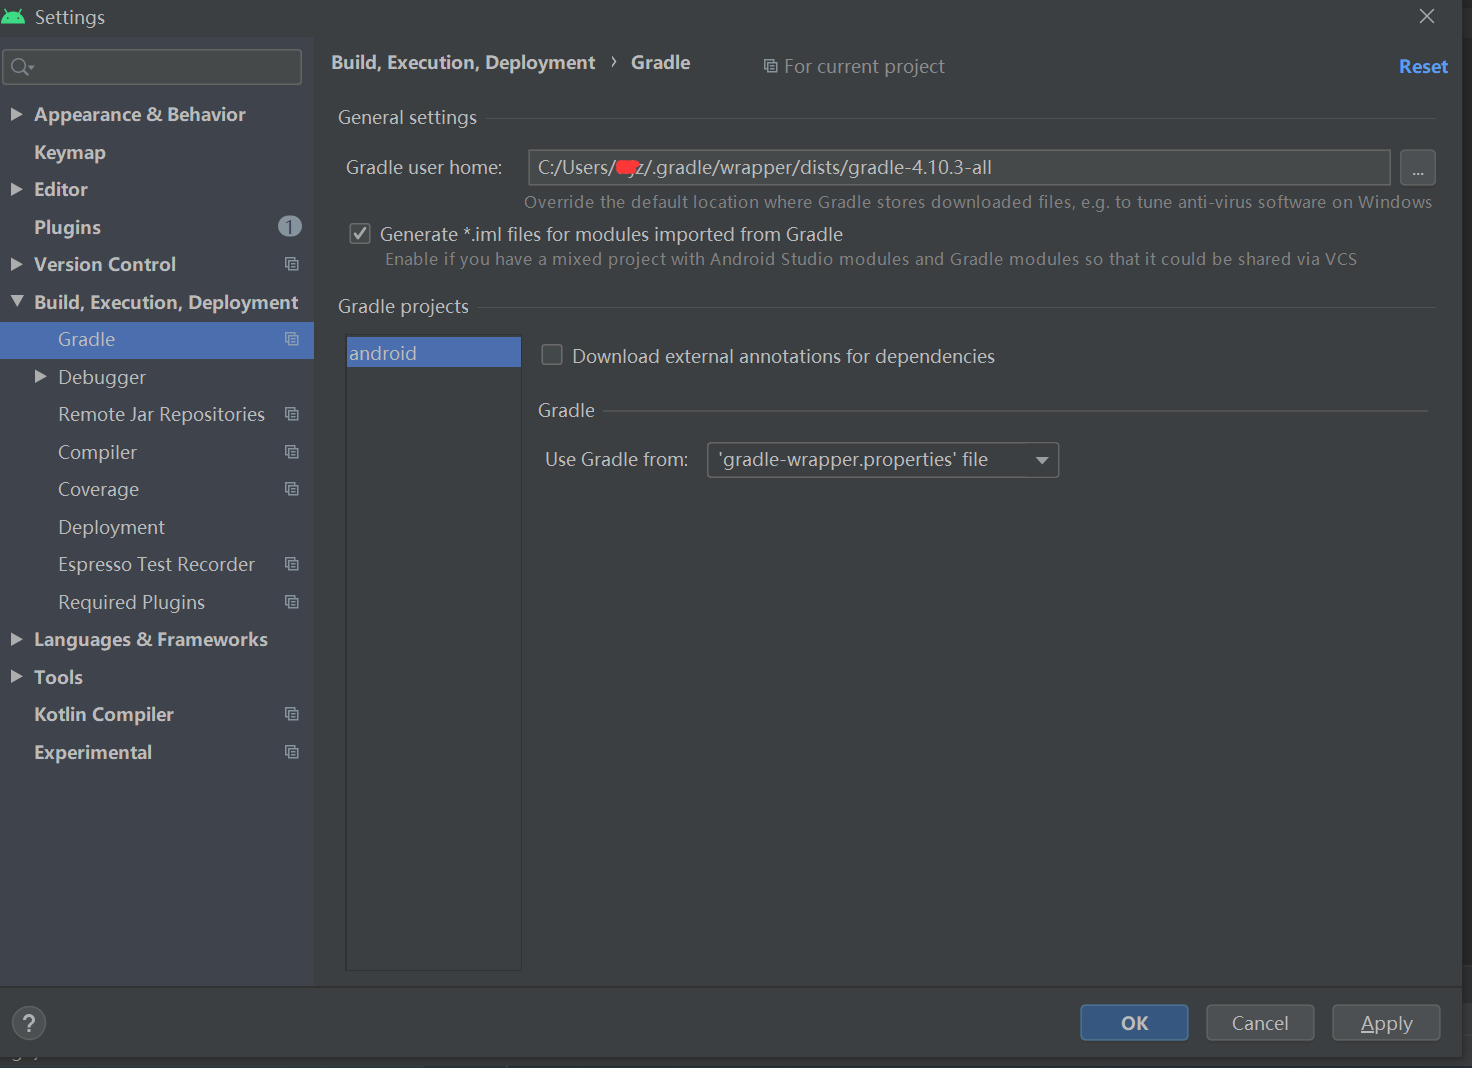This screenshot has width=1472, height=1068.
Task: Select Gradle in the settings tree
Action: click(157, 339)
